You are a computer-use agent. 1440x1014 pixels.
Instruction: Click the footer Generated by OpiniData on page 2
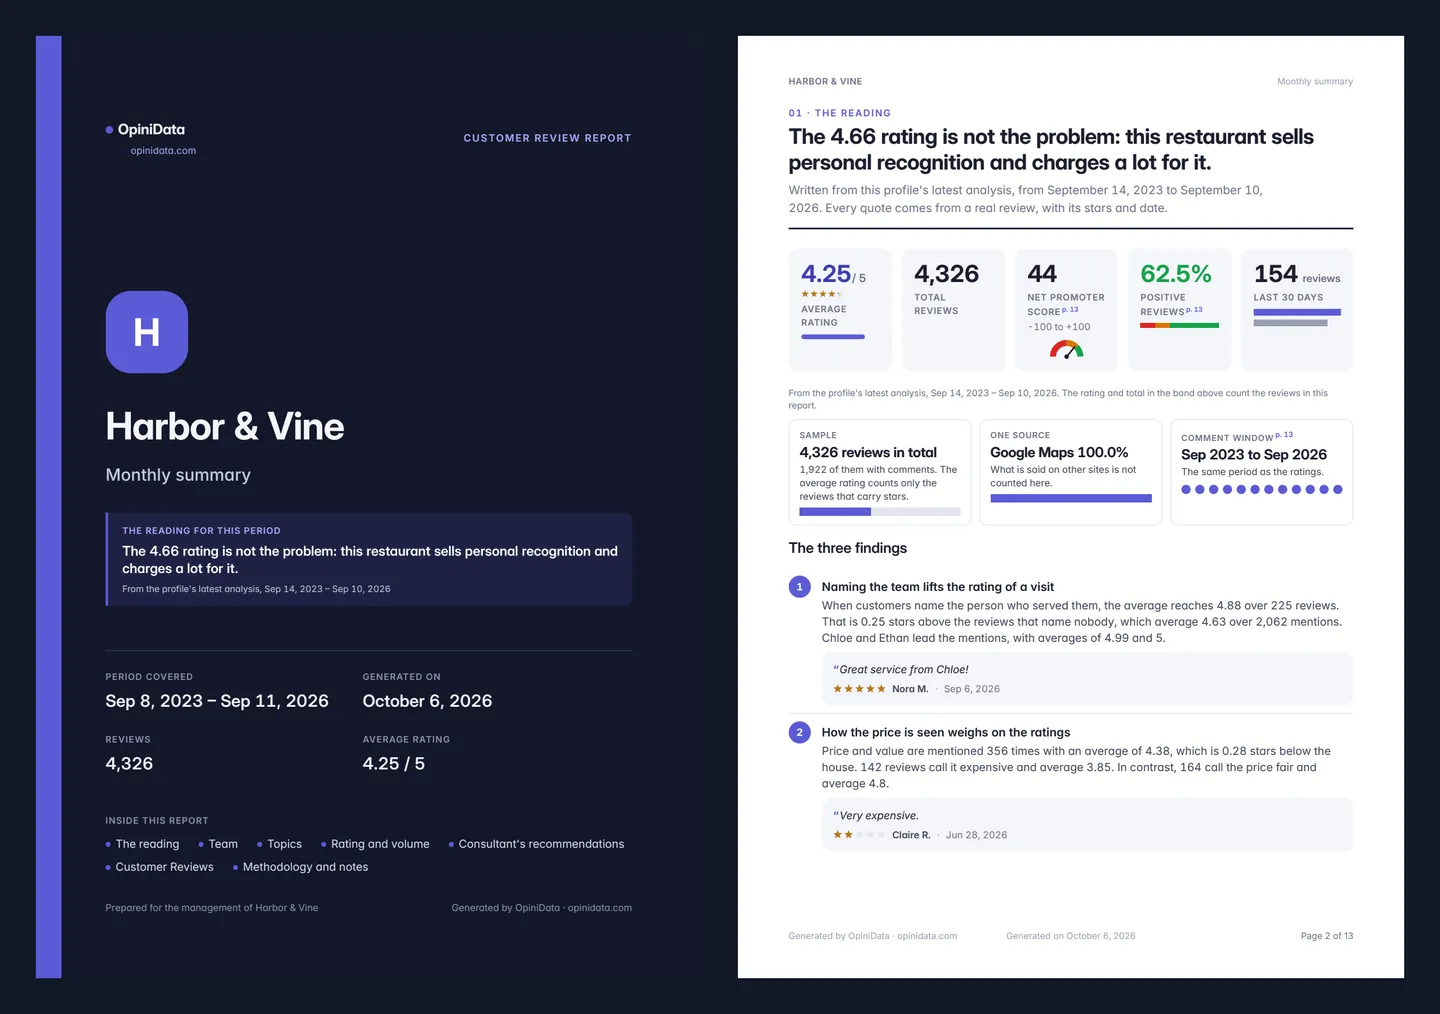coord(873,936)
